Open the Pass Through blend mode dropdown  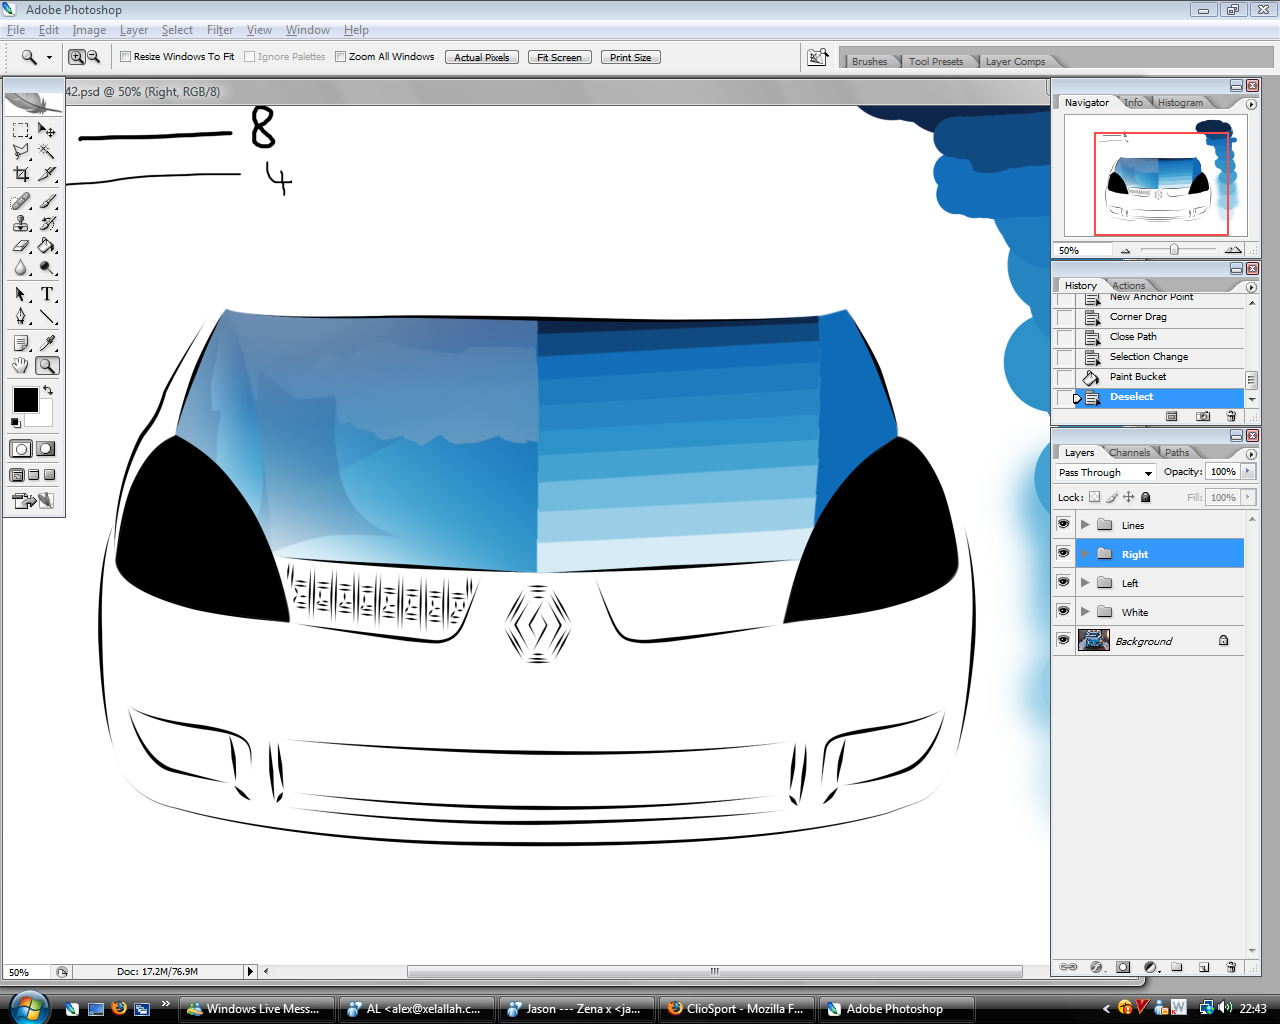(1105, 472)
